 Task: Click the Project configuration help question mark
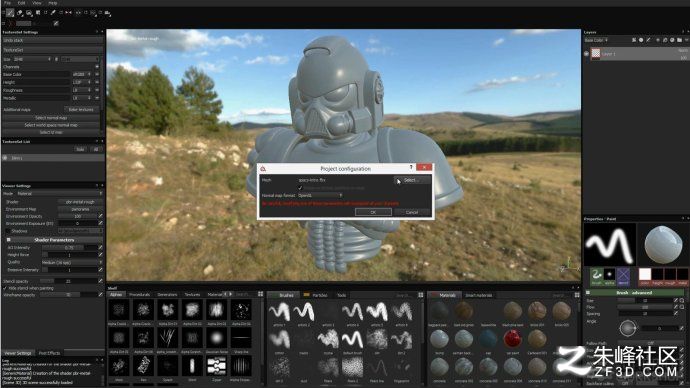[x=411, y=168]
